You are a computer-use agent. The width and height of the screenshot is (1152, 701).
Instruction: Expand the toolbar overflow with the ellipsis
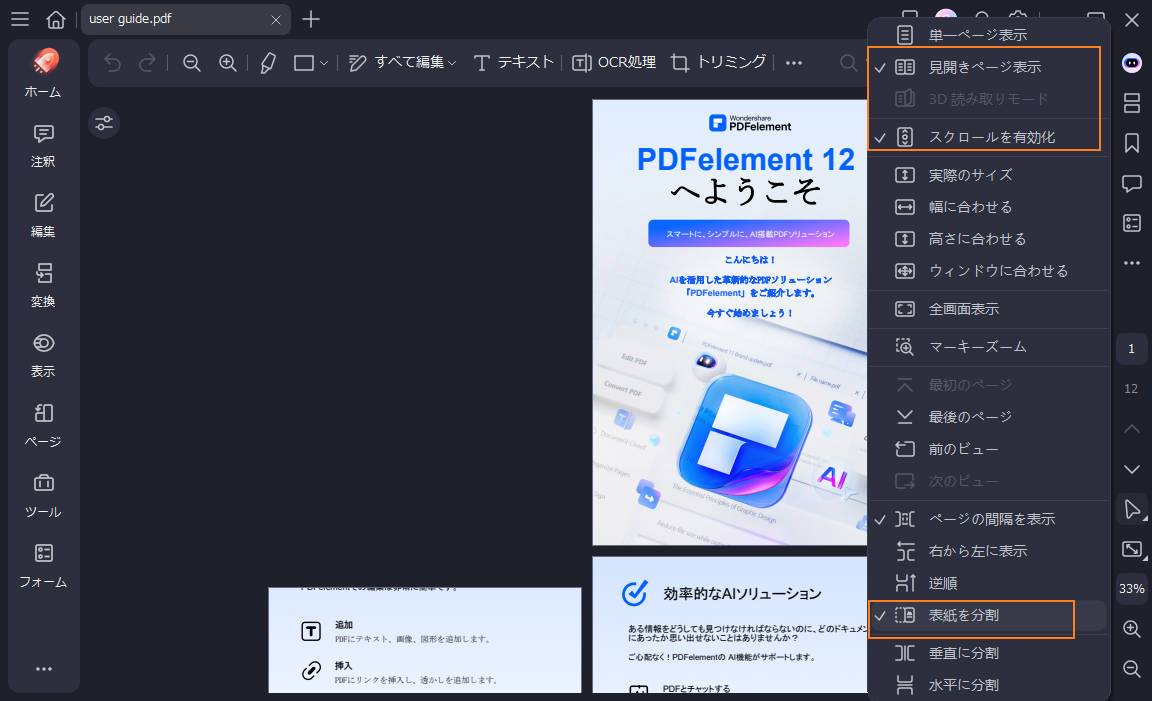(794, 62)
